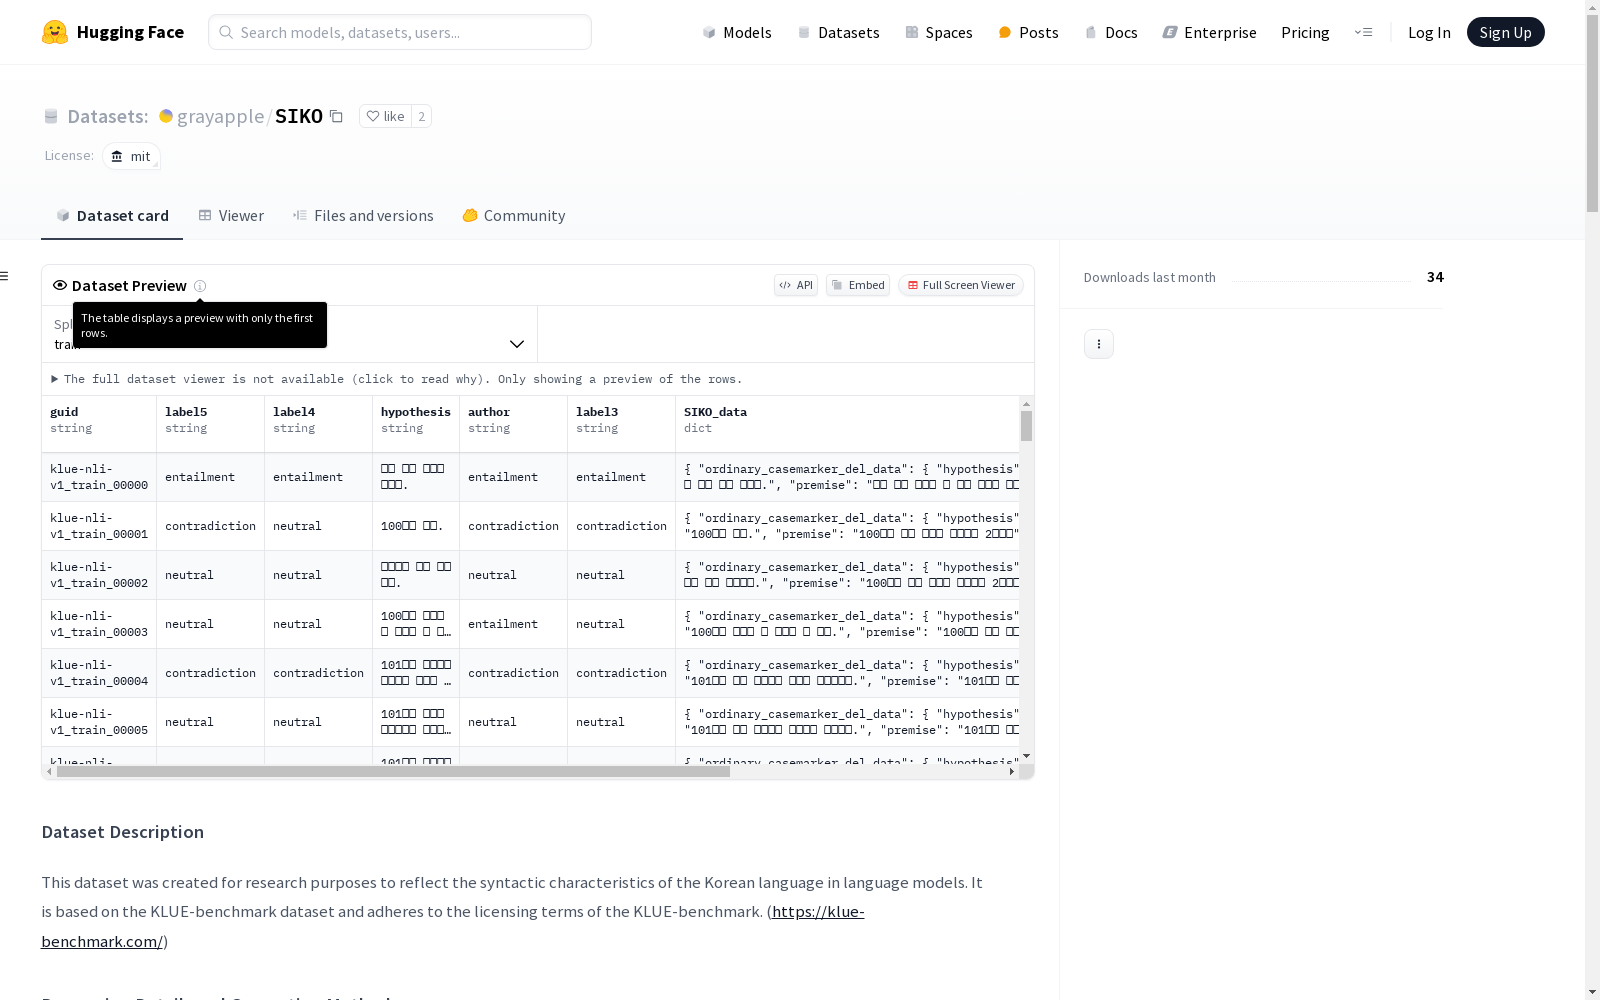
Task: Expand the split selection dropdown
Action: [x=290, y=334]
